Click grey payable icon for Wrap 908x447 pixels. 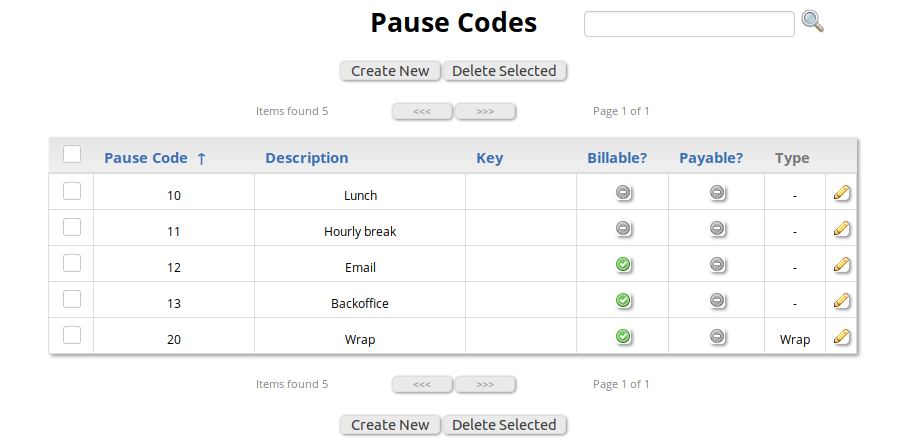tap(717, 336)
